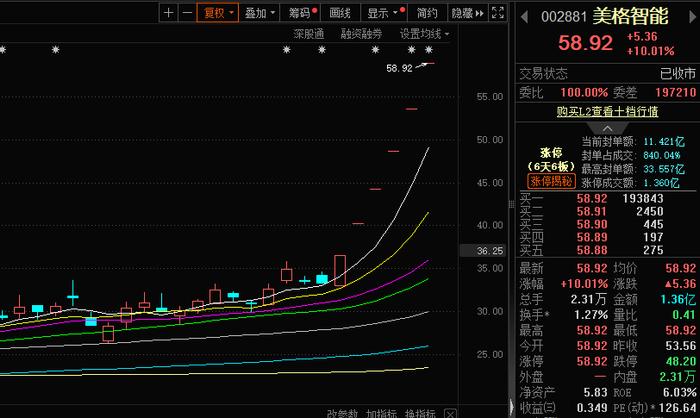Click the 封单占成交 840.04% value

point(662,155)
